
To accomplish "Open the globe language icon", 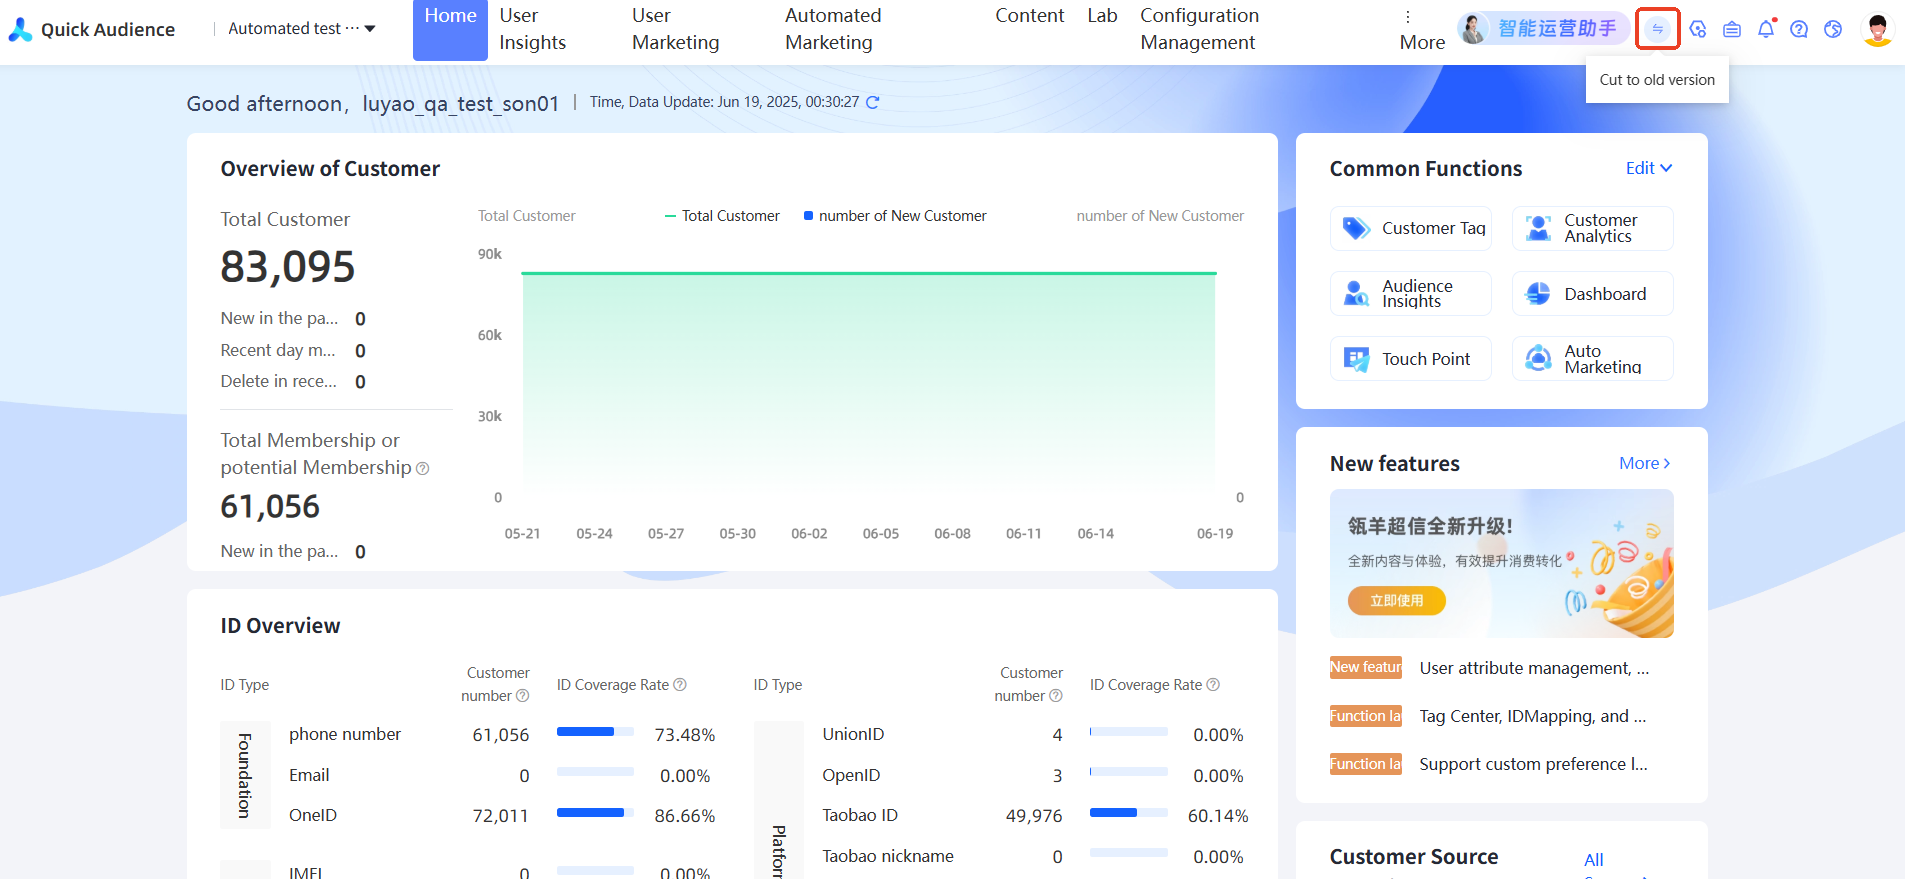I will coord(1833,29).
